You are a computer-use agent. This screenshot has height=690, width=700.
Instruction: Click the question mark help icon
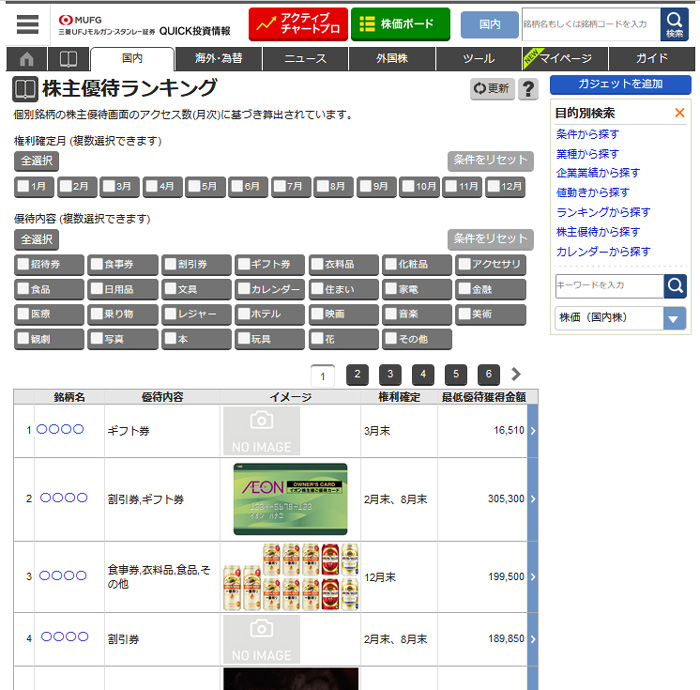pos(528,89)
